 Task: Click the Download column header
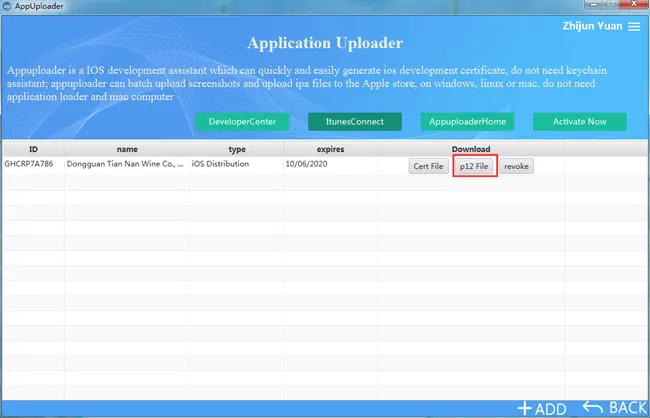(x=471, y=149)
